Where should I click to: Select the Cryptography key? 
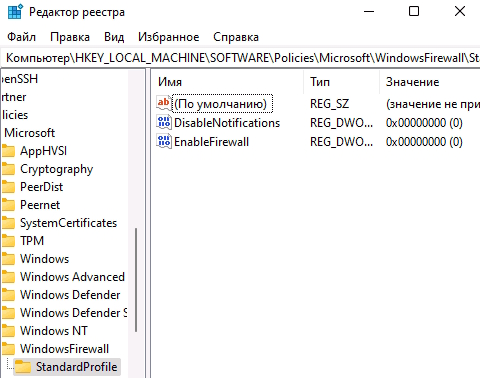coord(56,169)
